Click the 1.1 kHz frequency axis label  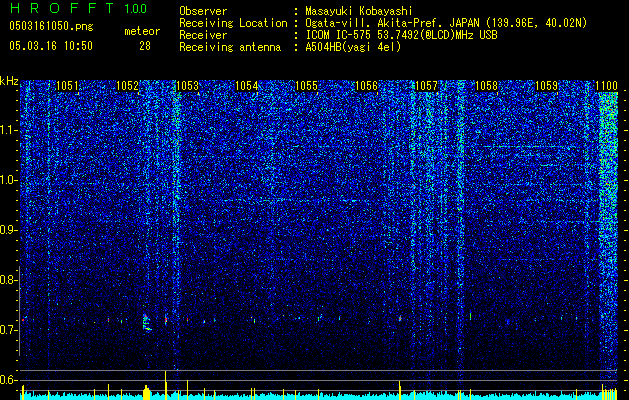9,130
